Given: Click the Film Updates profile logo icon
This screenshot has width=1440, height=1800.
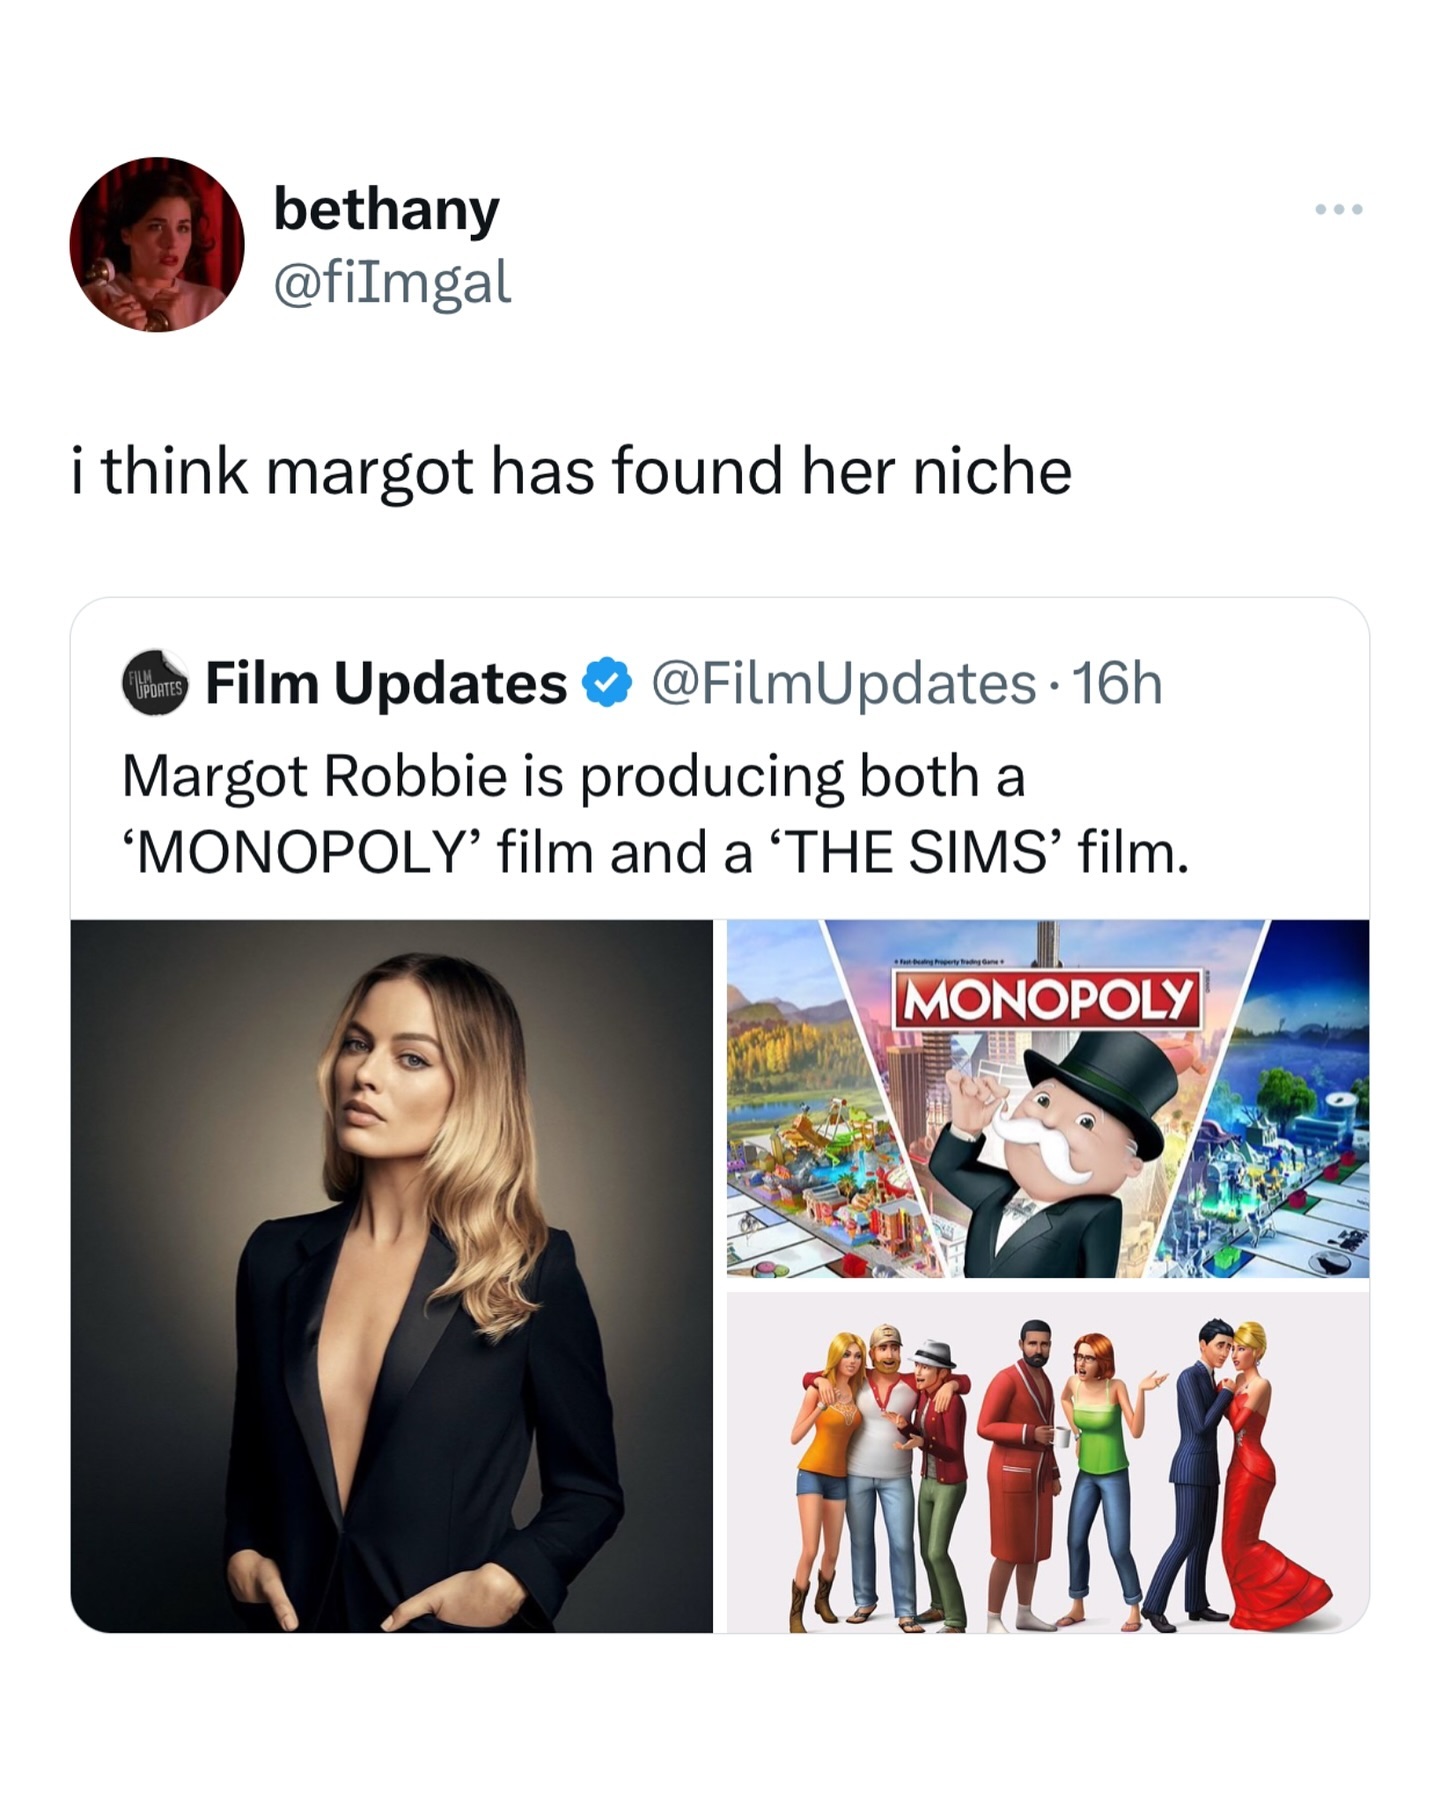Looking at the screenshot, I should click(155, 683).
